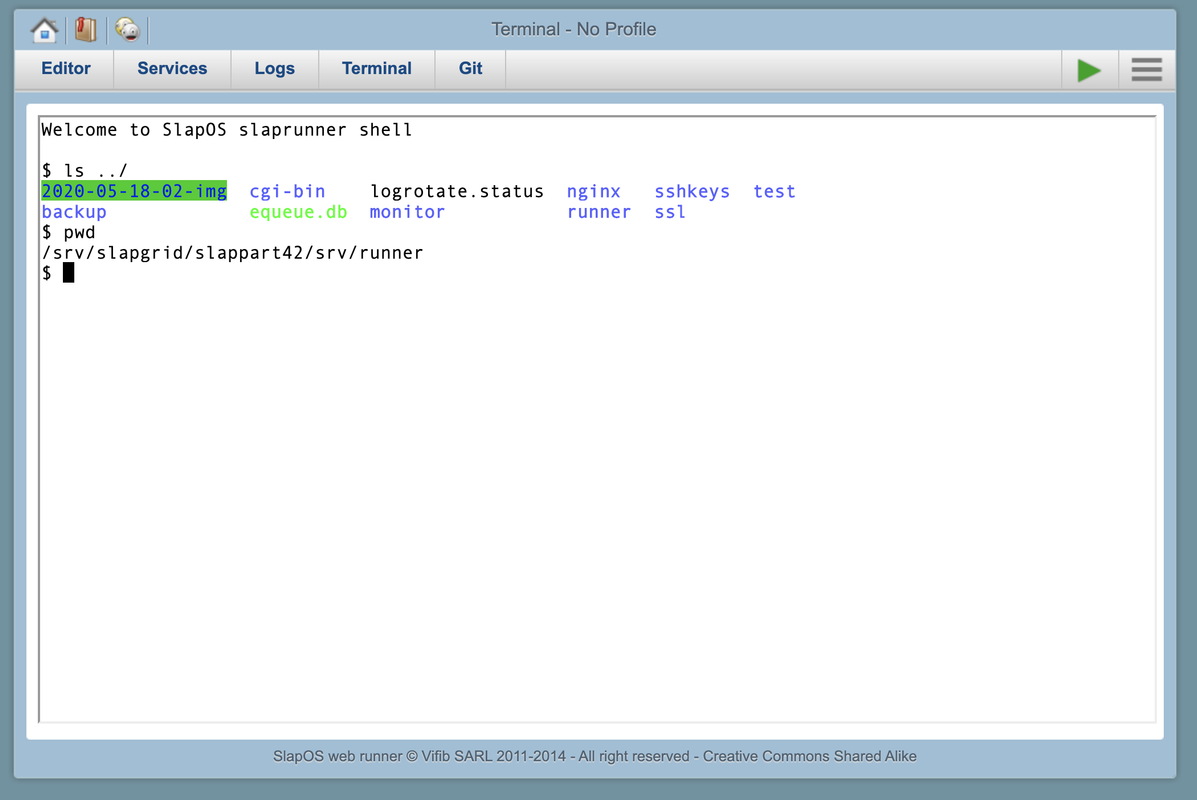Click the monitor directory name
Screen dimensions: 1197x800
(407, 211)
